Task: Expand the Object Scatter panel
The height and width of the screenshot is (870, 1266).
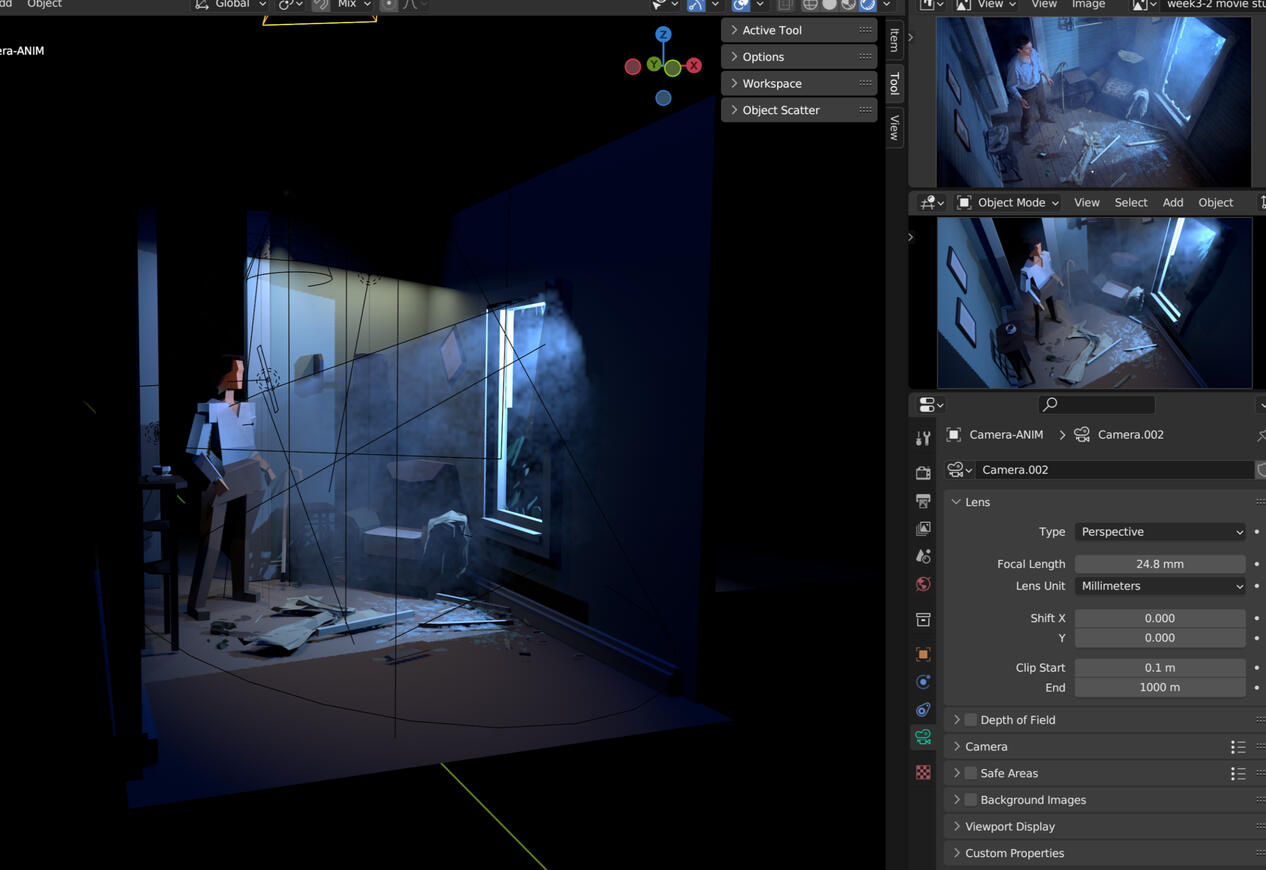Action: click(x=780, y=110)
